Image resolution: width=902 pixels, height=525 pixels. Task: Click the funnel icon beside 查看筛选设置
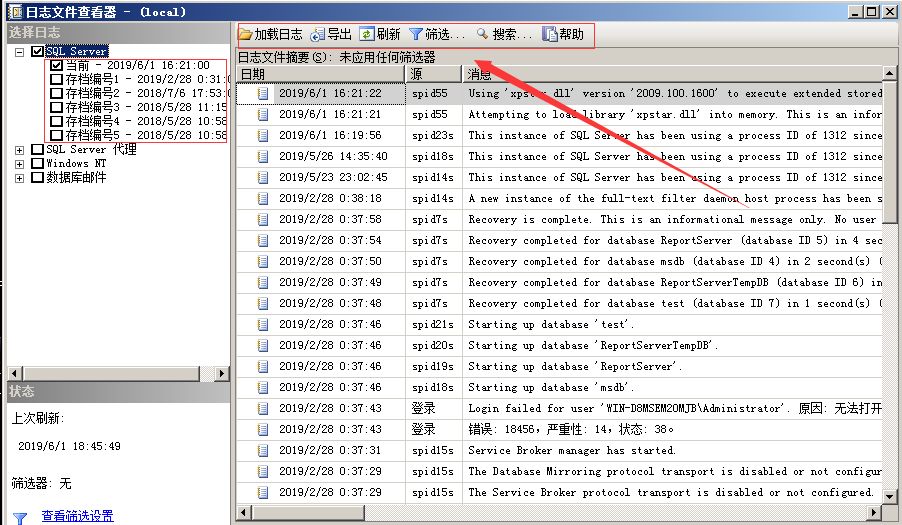coord(19,518)
